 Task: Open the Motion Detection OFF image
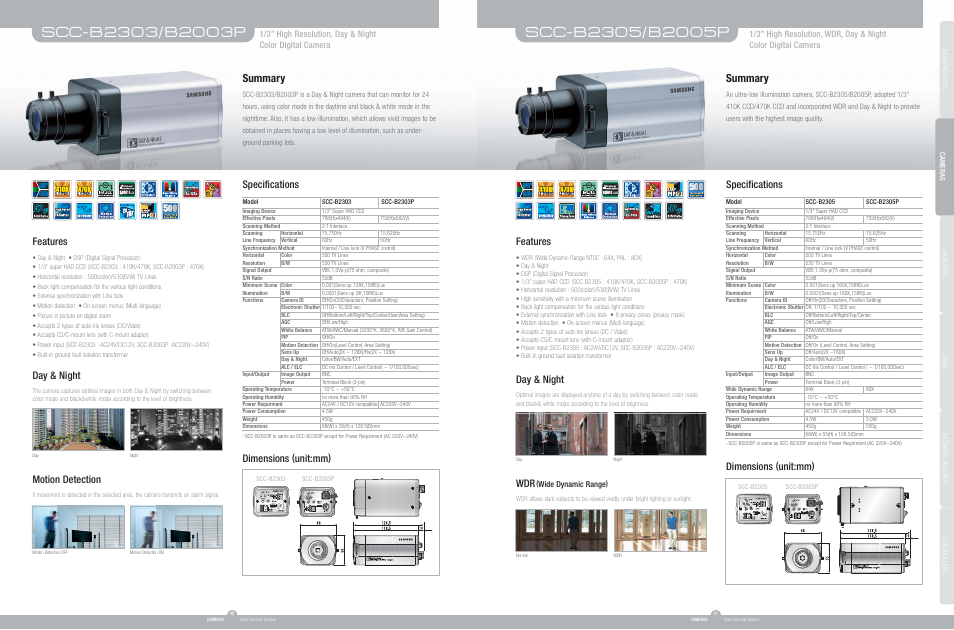point(78,527)
